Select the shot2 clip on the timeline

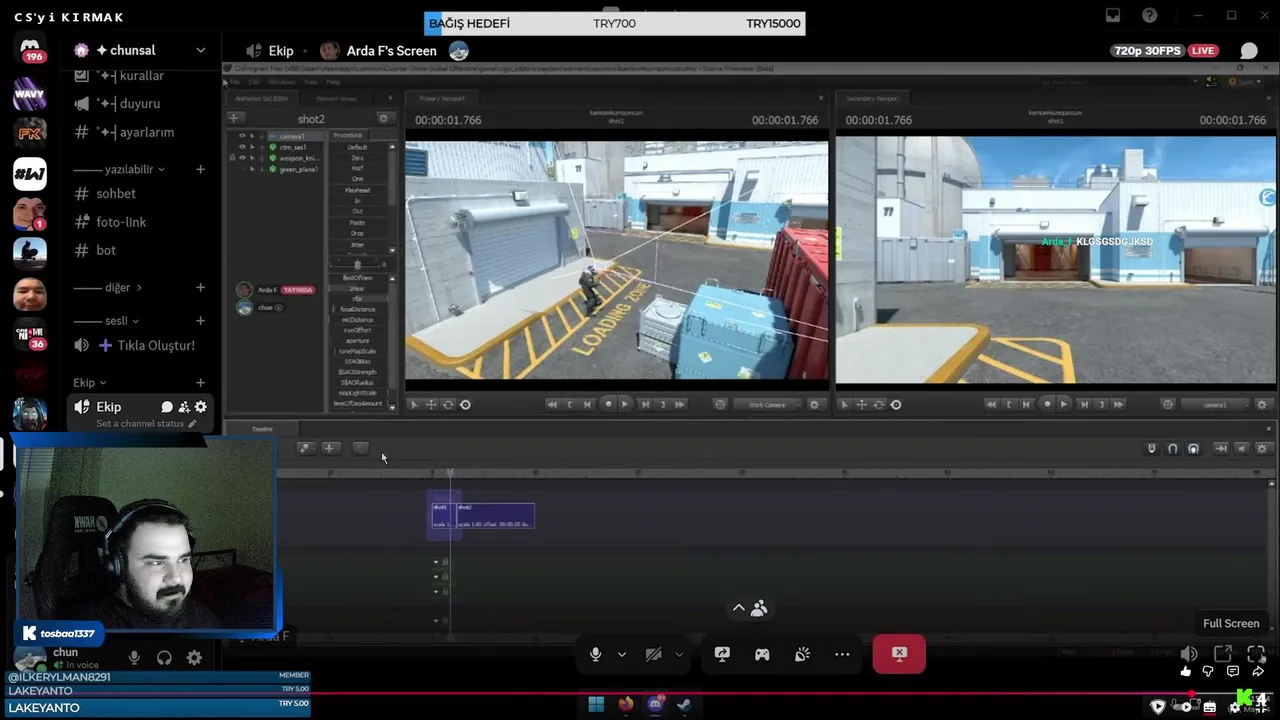pyautogui.click(x=495, y=516)
